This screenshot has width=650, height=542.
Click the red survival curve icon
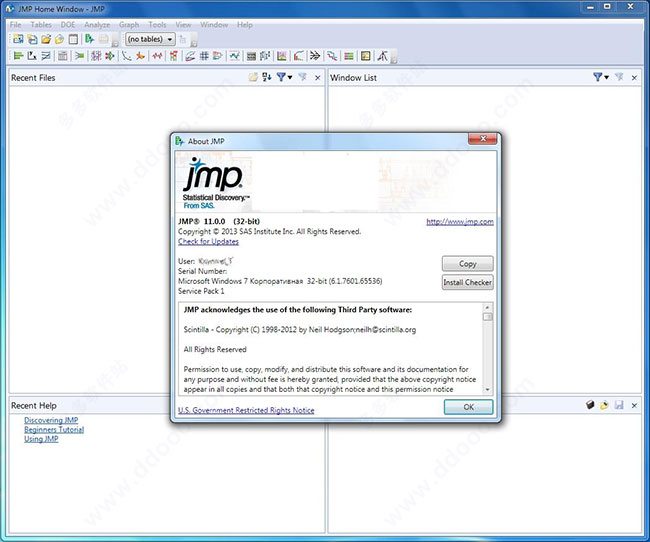pos(298,56)
